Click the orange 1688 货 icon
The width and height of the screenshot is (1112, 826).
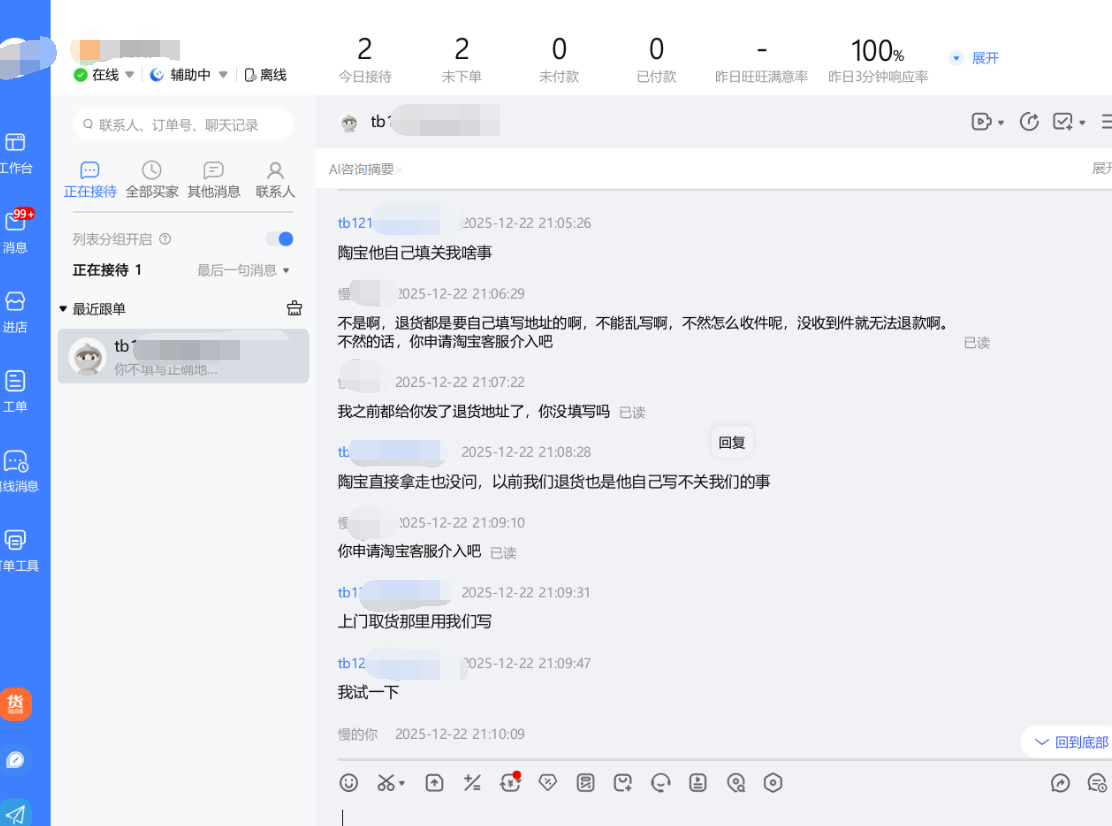[16, 704]
